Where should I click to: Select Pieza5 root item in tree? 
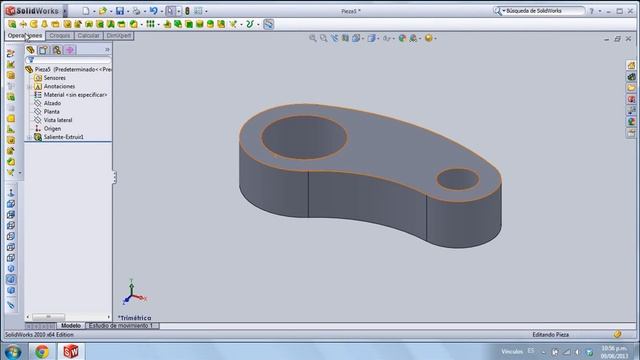pos(68,69)
